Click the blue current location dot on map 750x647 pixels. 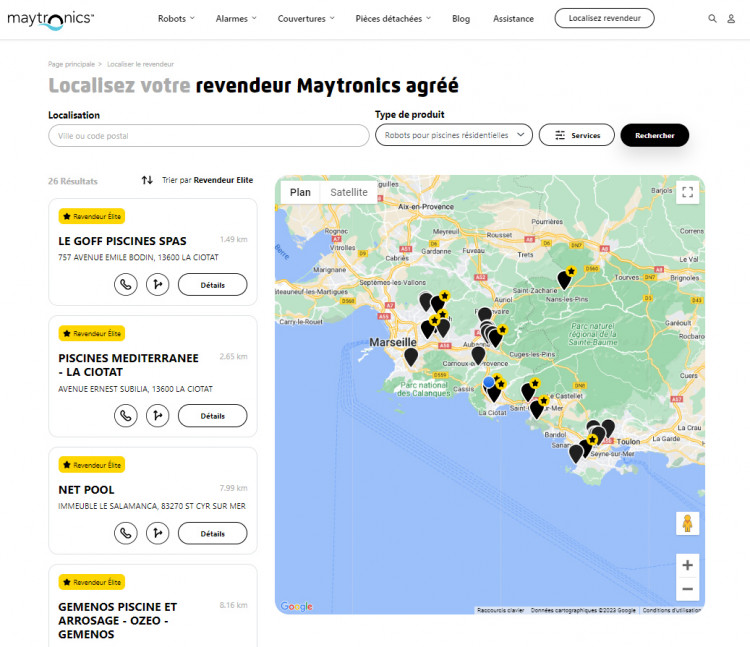pos(488,382)
